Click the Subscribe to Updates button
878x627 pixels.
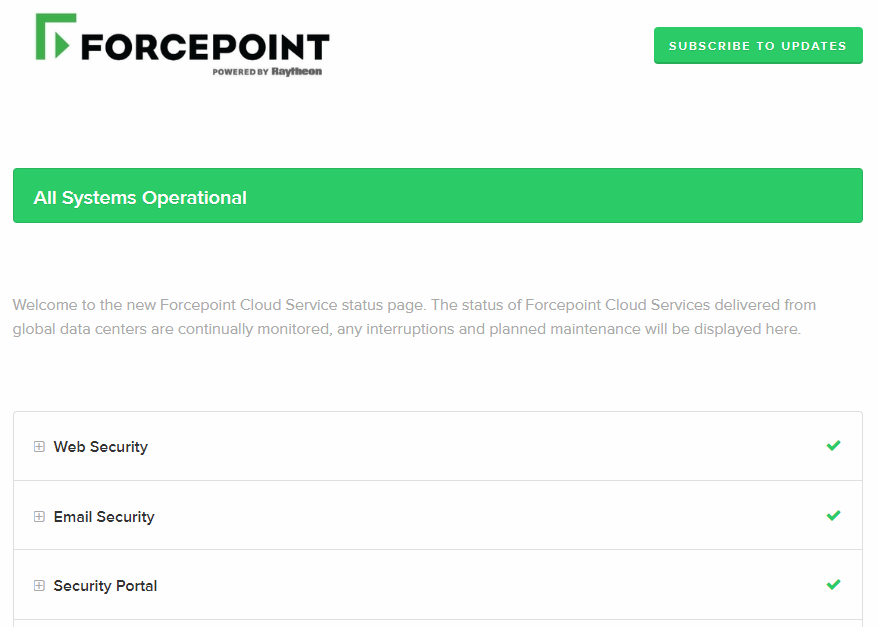point(758,45)
